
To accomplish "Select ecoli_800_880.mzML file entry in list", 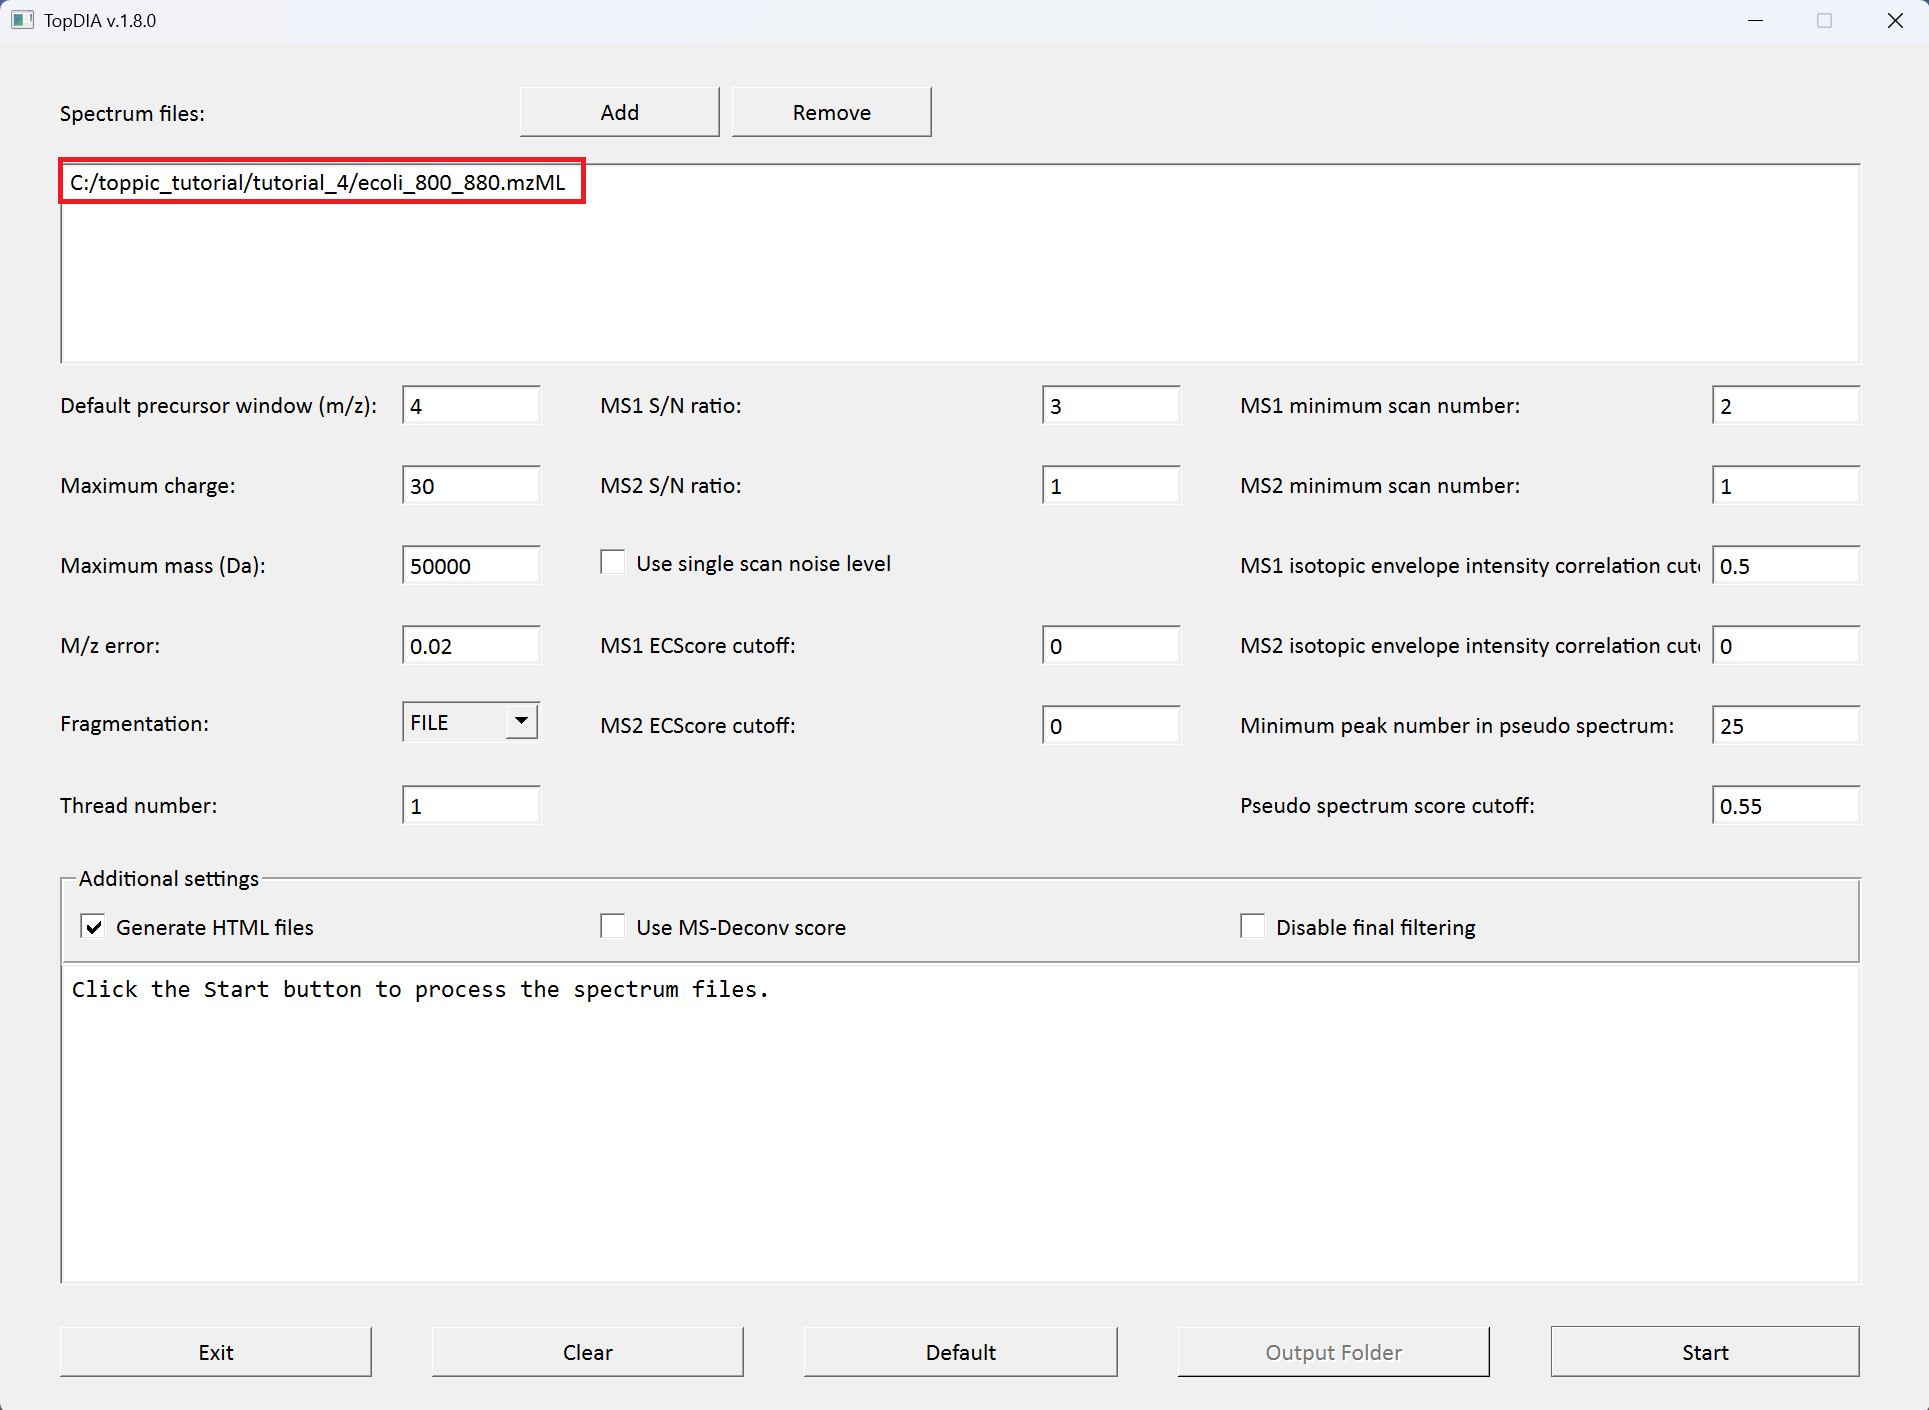I will point(318,182).
